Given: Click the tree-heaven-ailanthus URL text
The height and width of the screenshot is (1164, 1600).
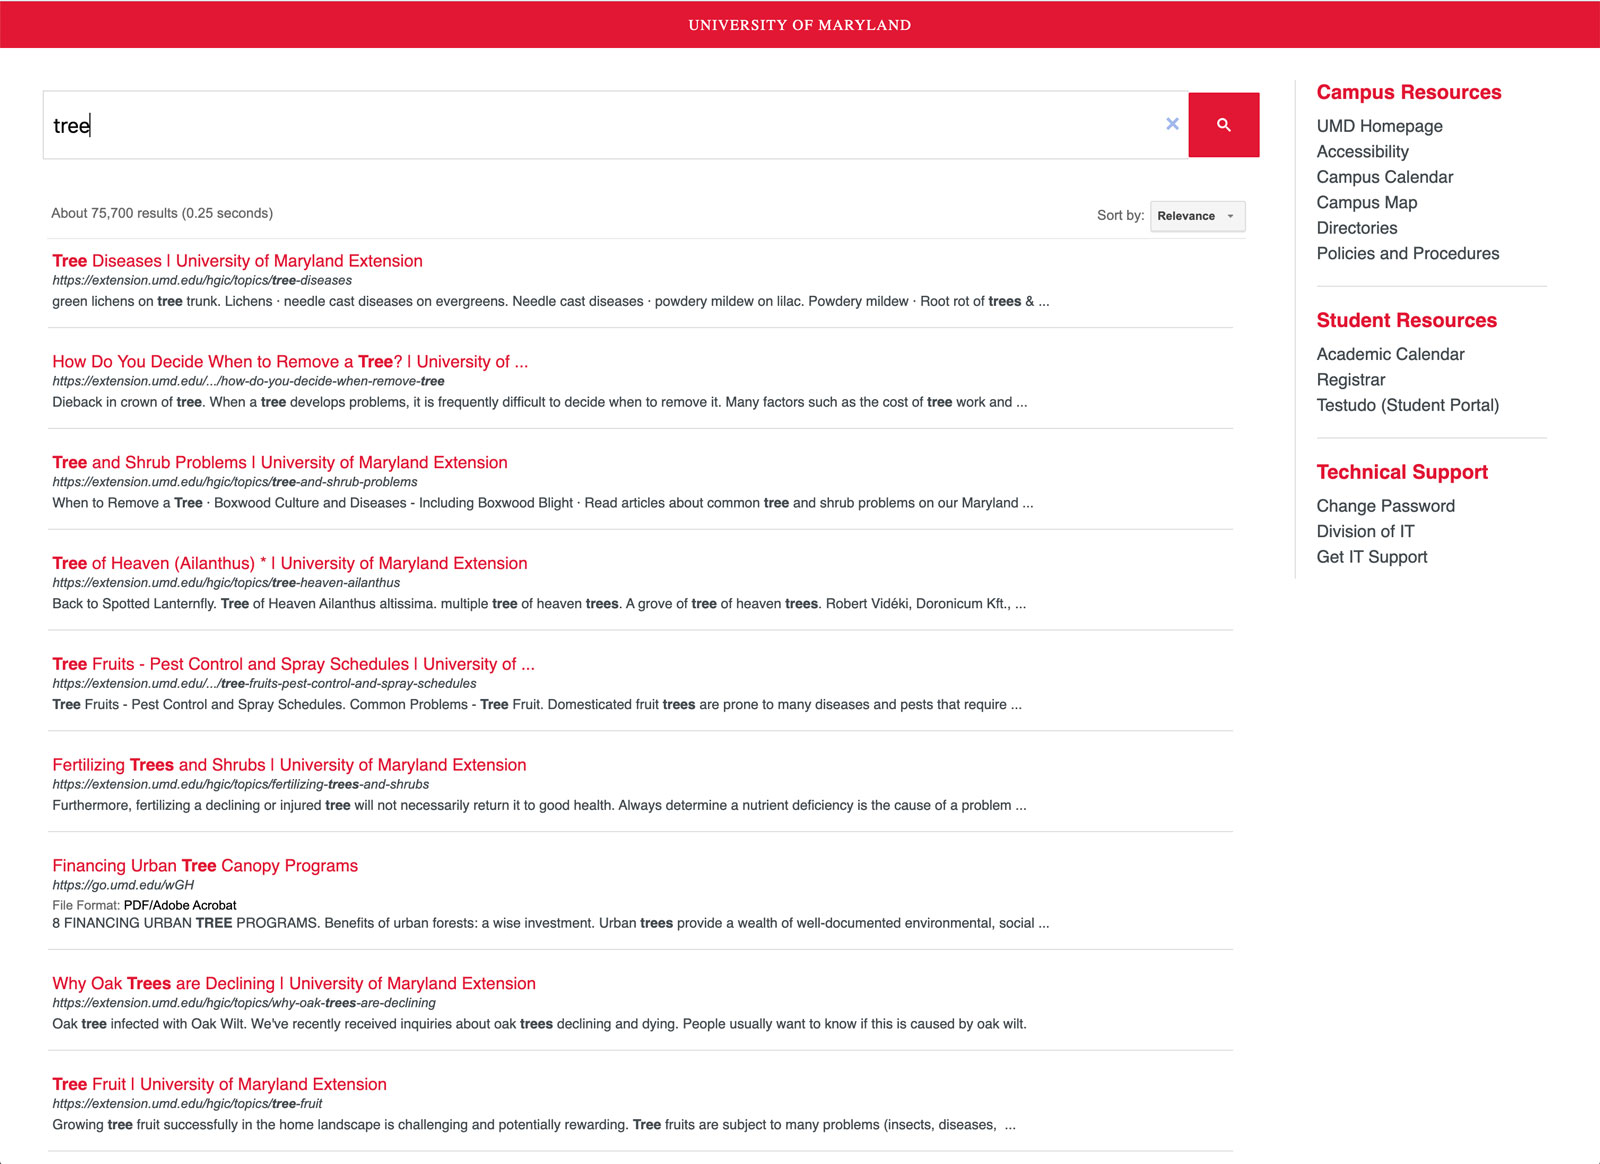Looking at the screenshot, I should [226, 583].
